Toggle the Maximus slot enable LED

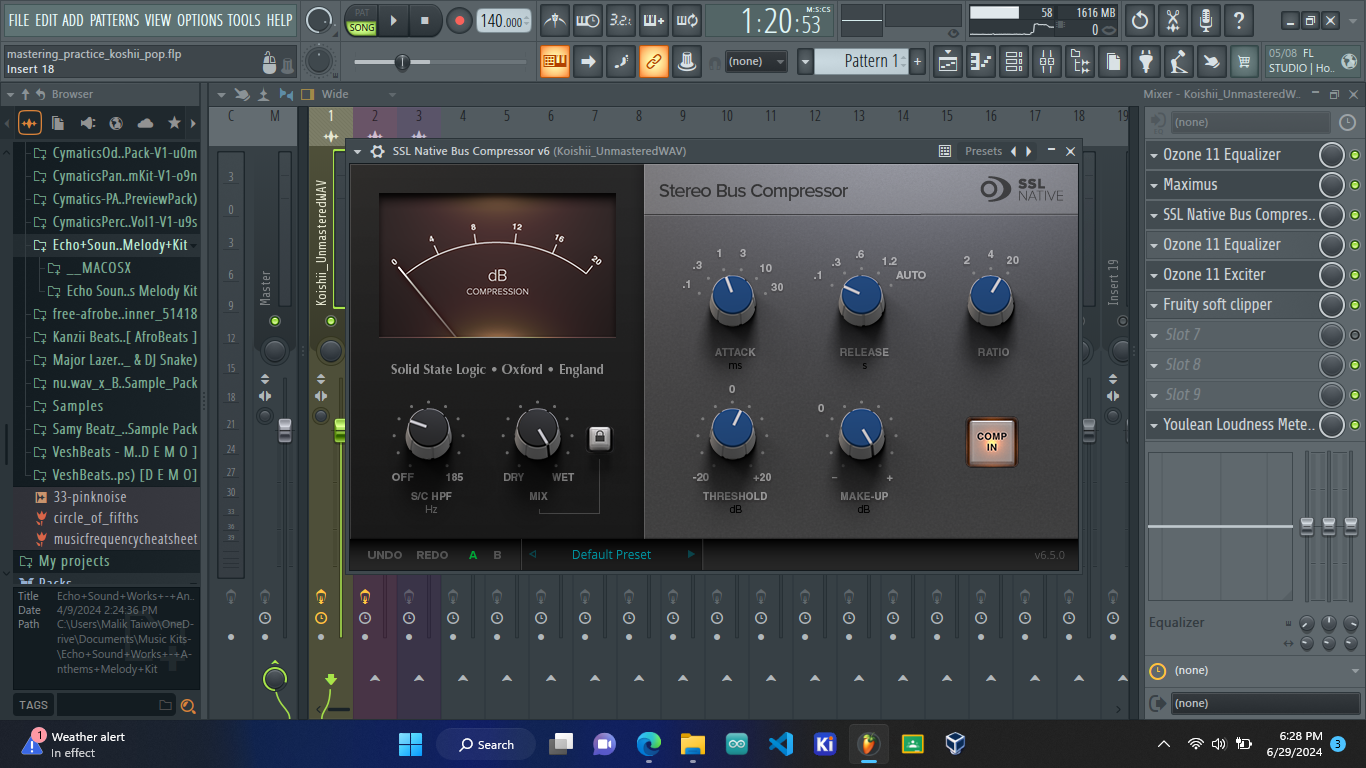tap(1355, 185)
